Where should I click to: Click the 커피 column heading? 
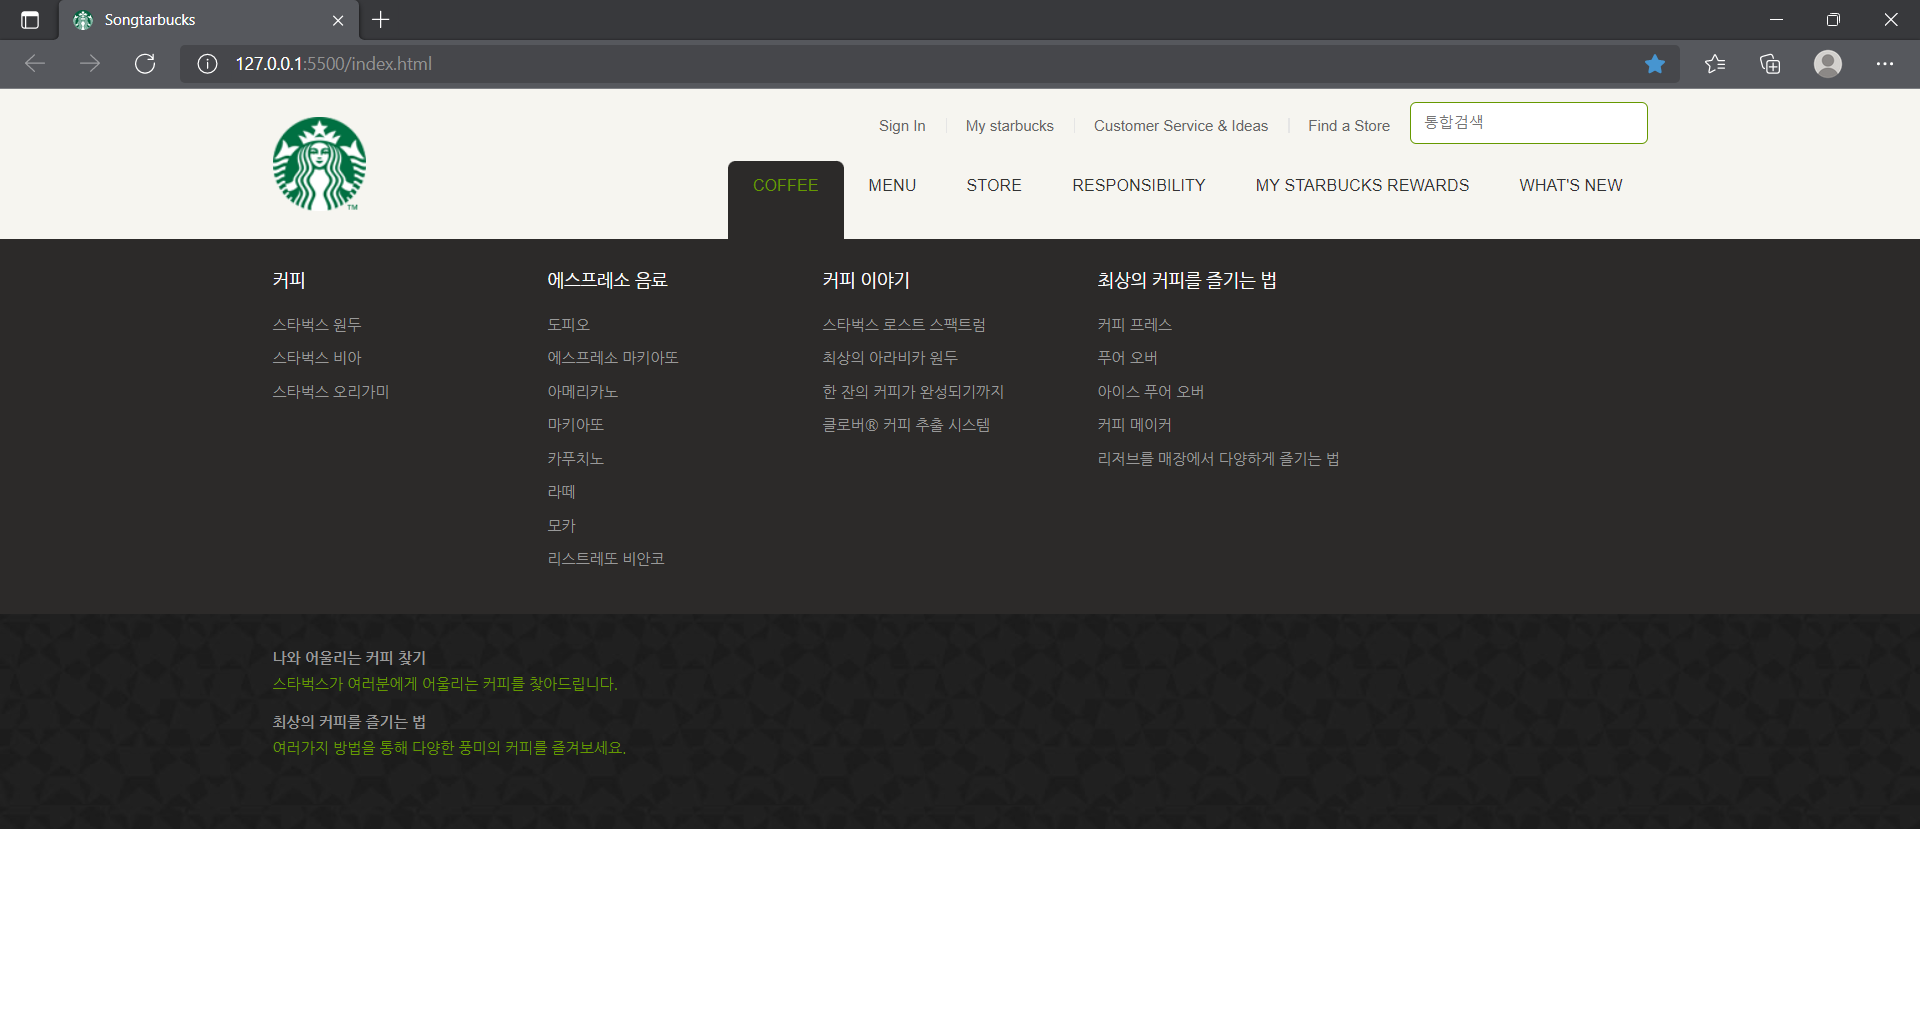click(x=289, y=281)
